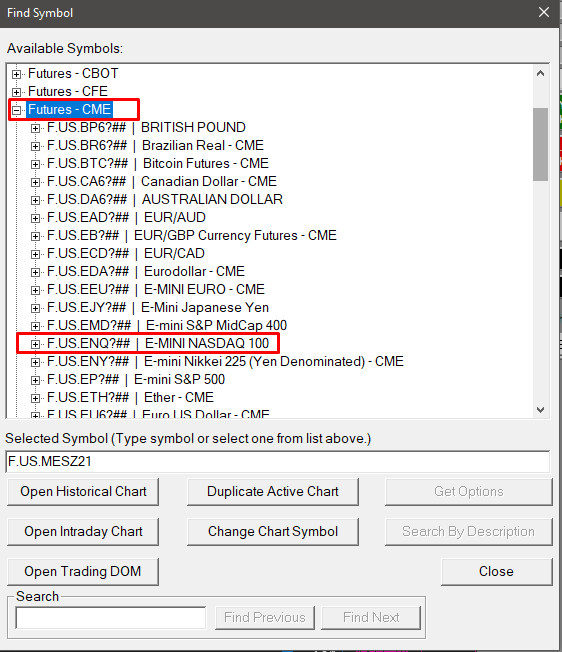Click the Find Previous button
Image resolution: width=562 pixels, height=652 pixels.
point(265,617)
